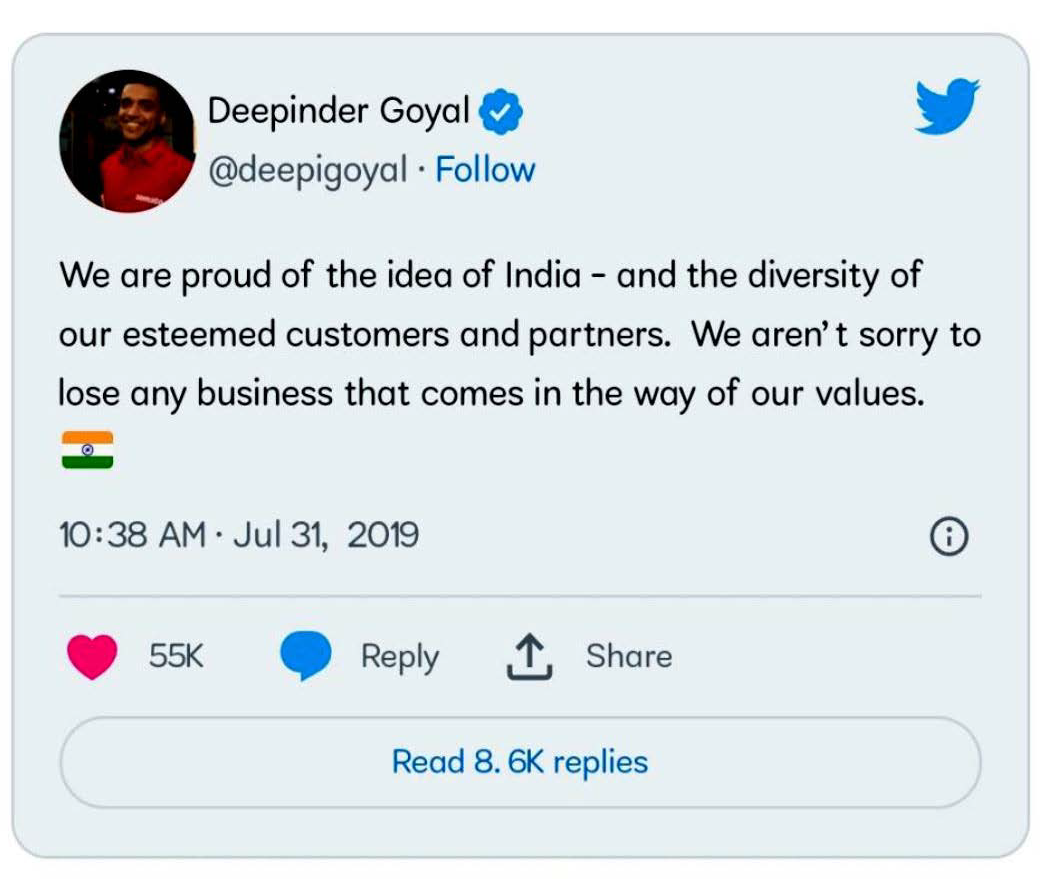This screenshot has height=879, width=1040.
Task: Click the 10:38 AM time text
Action: tap(133, 535)
